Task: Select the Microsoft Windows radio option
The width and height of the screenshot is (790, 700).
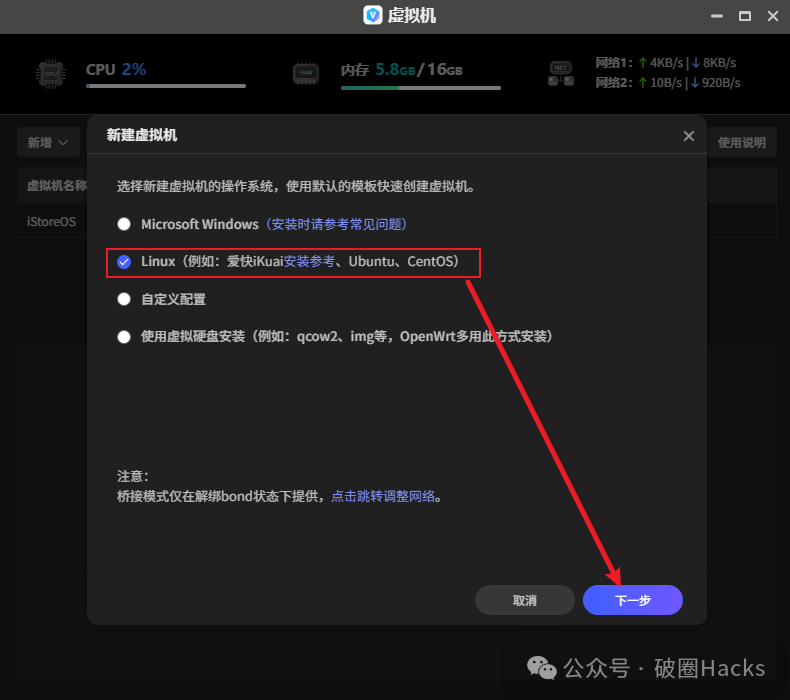Action: pos(124,224)
